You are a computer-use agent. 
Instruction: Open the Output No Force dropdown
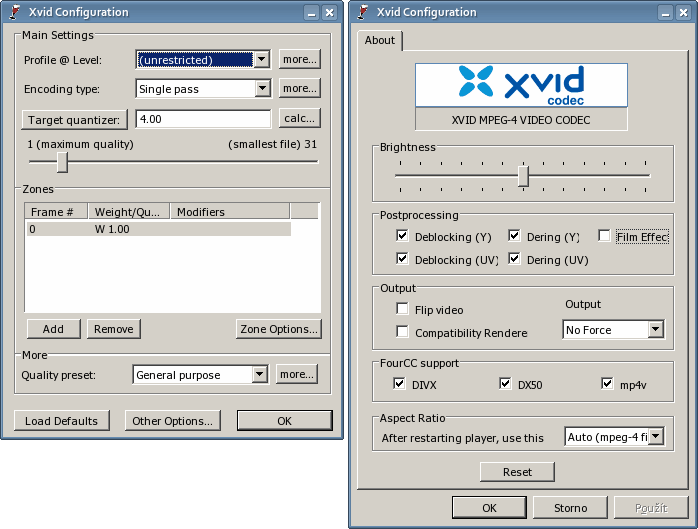[x=656, y=330]
